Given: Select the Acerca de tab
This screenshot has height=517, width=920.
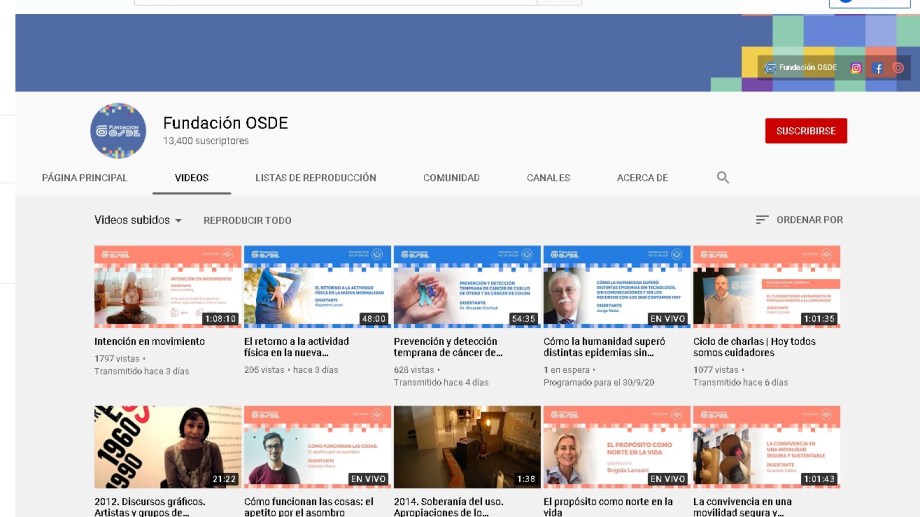Looking at the screenshot, I should click(x=642, y=178).
